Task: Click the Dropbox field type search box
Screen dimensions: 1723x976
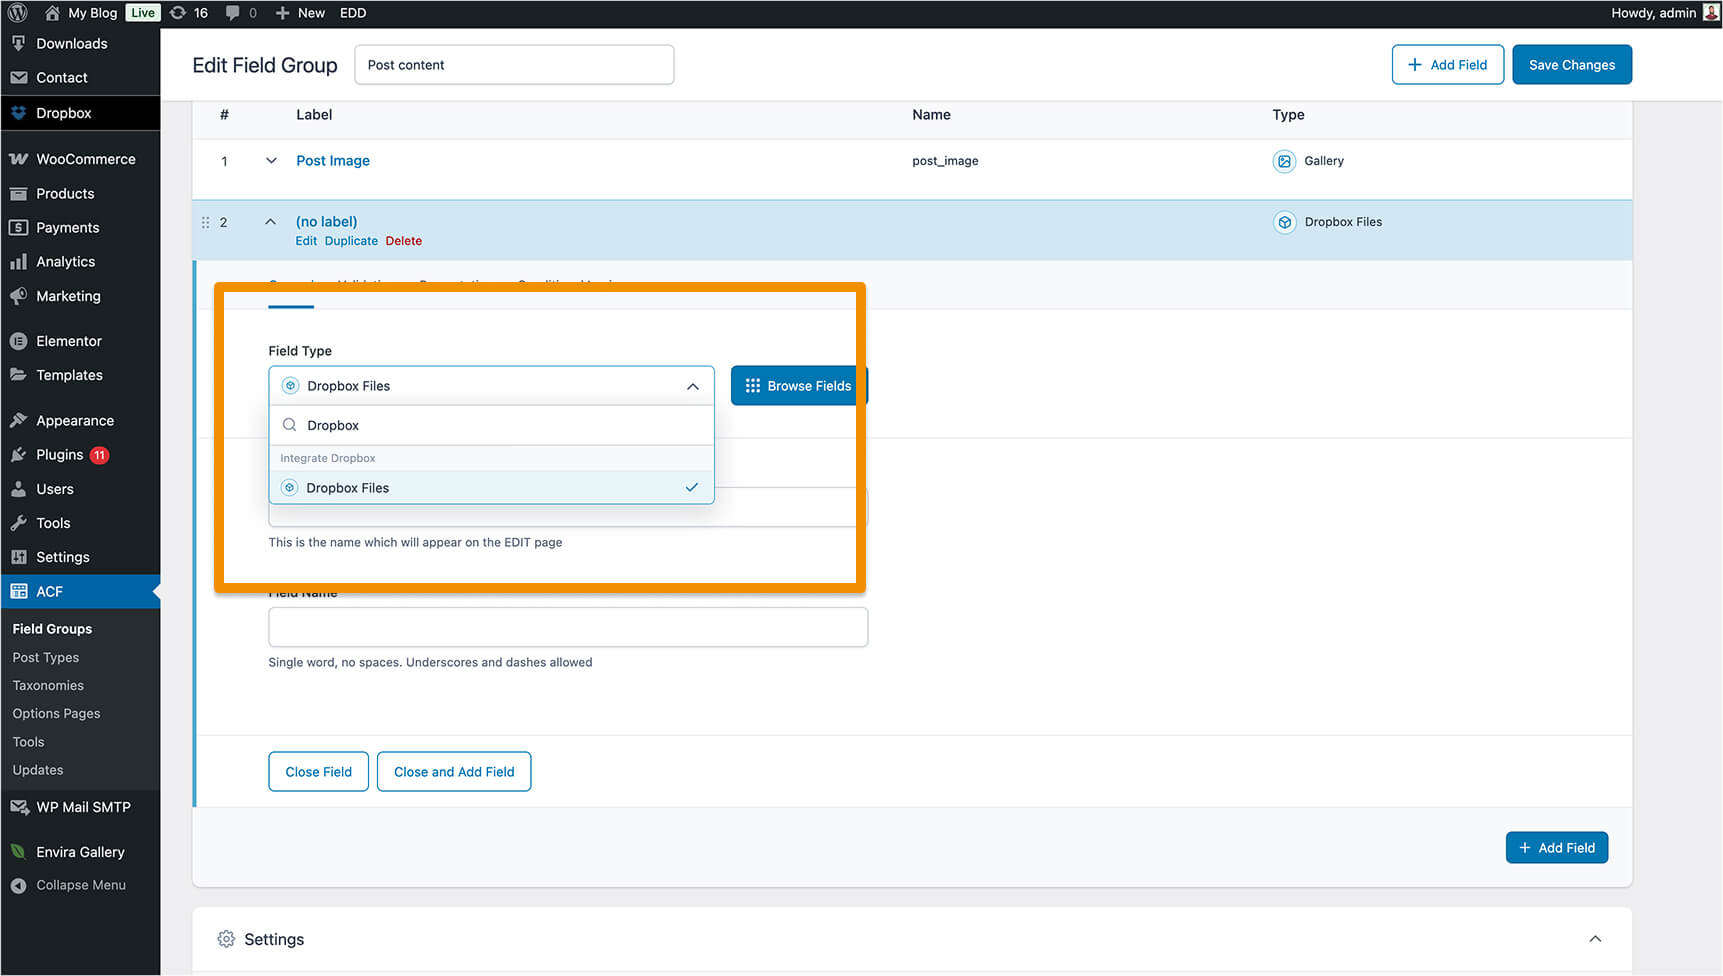Action: tap(491, 425)
